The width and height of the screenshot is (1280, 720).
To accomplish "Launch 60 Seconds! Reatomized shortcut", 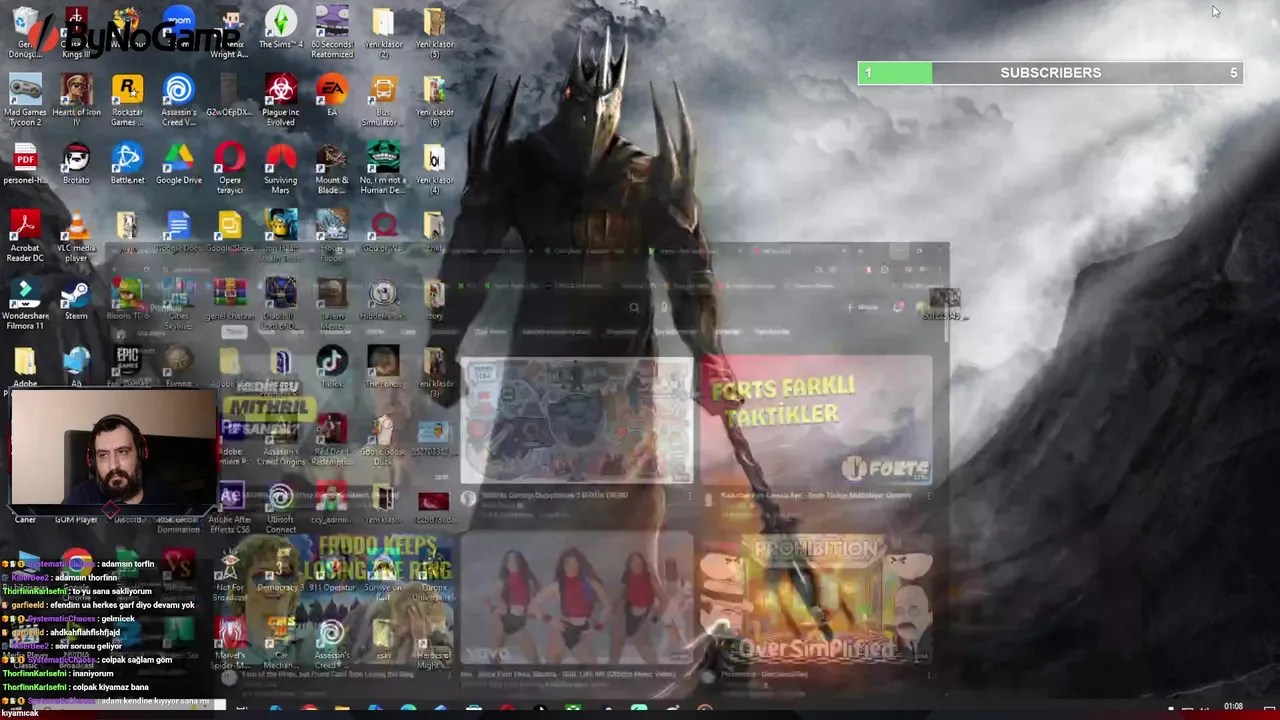I will (332, 31).
